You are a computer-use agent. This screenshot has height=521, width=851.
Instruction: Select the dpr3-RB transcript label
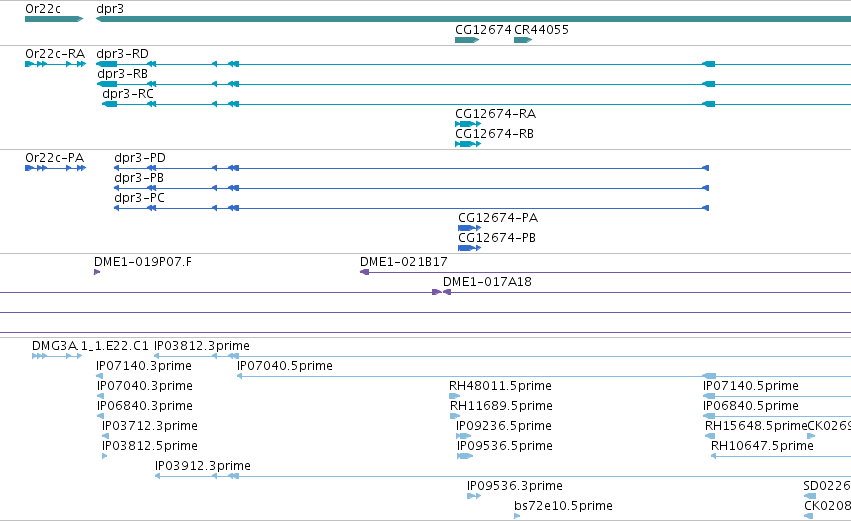pos(122,74)
